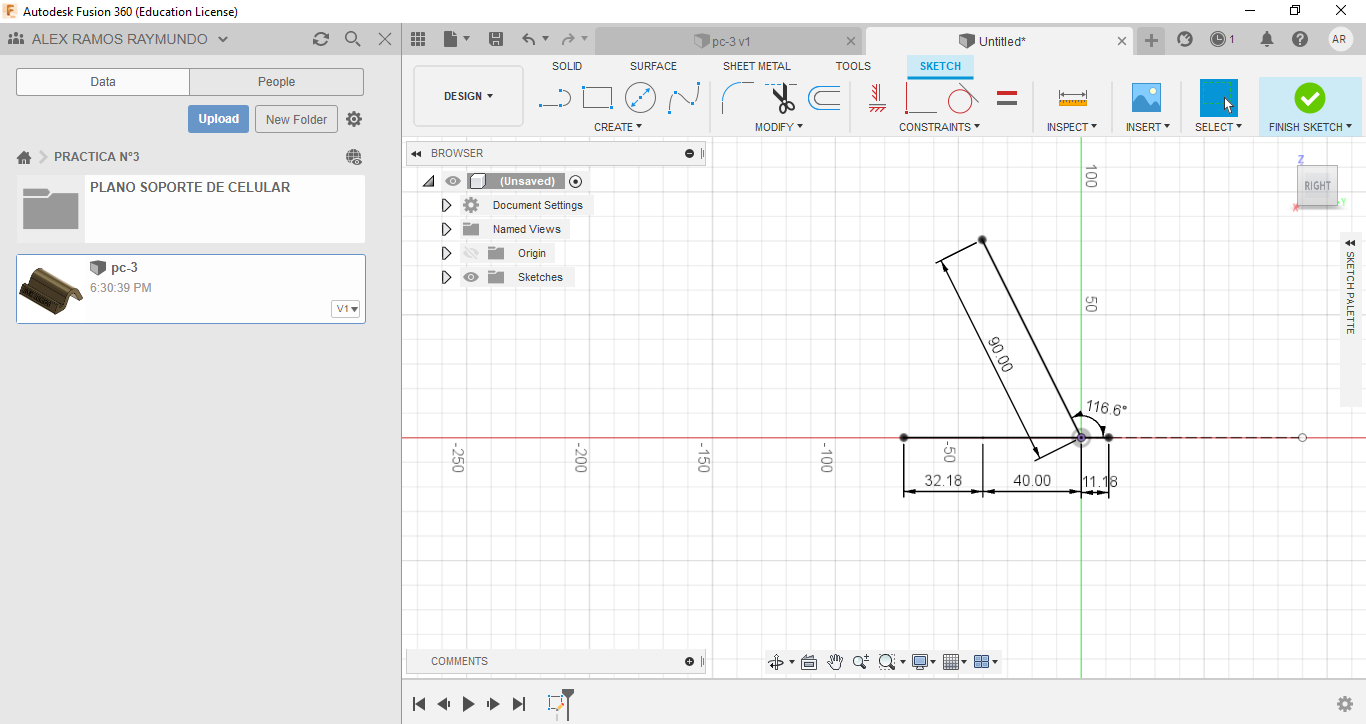Expand the Document Settings tree node
This screenshot has width=1366, height=724.
(447, 205)
